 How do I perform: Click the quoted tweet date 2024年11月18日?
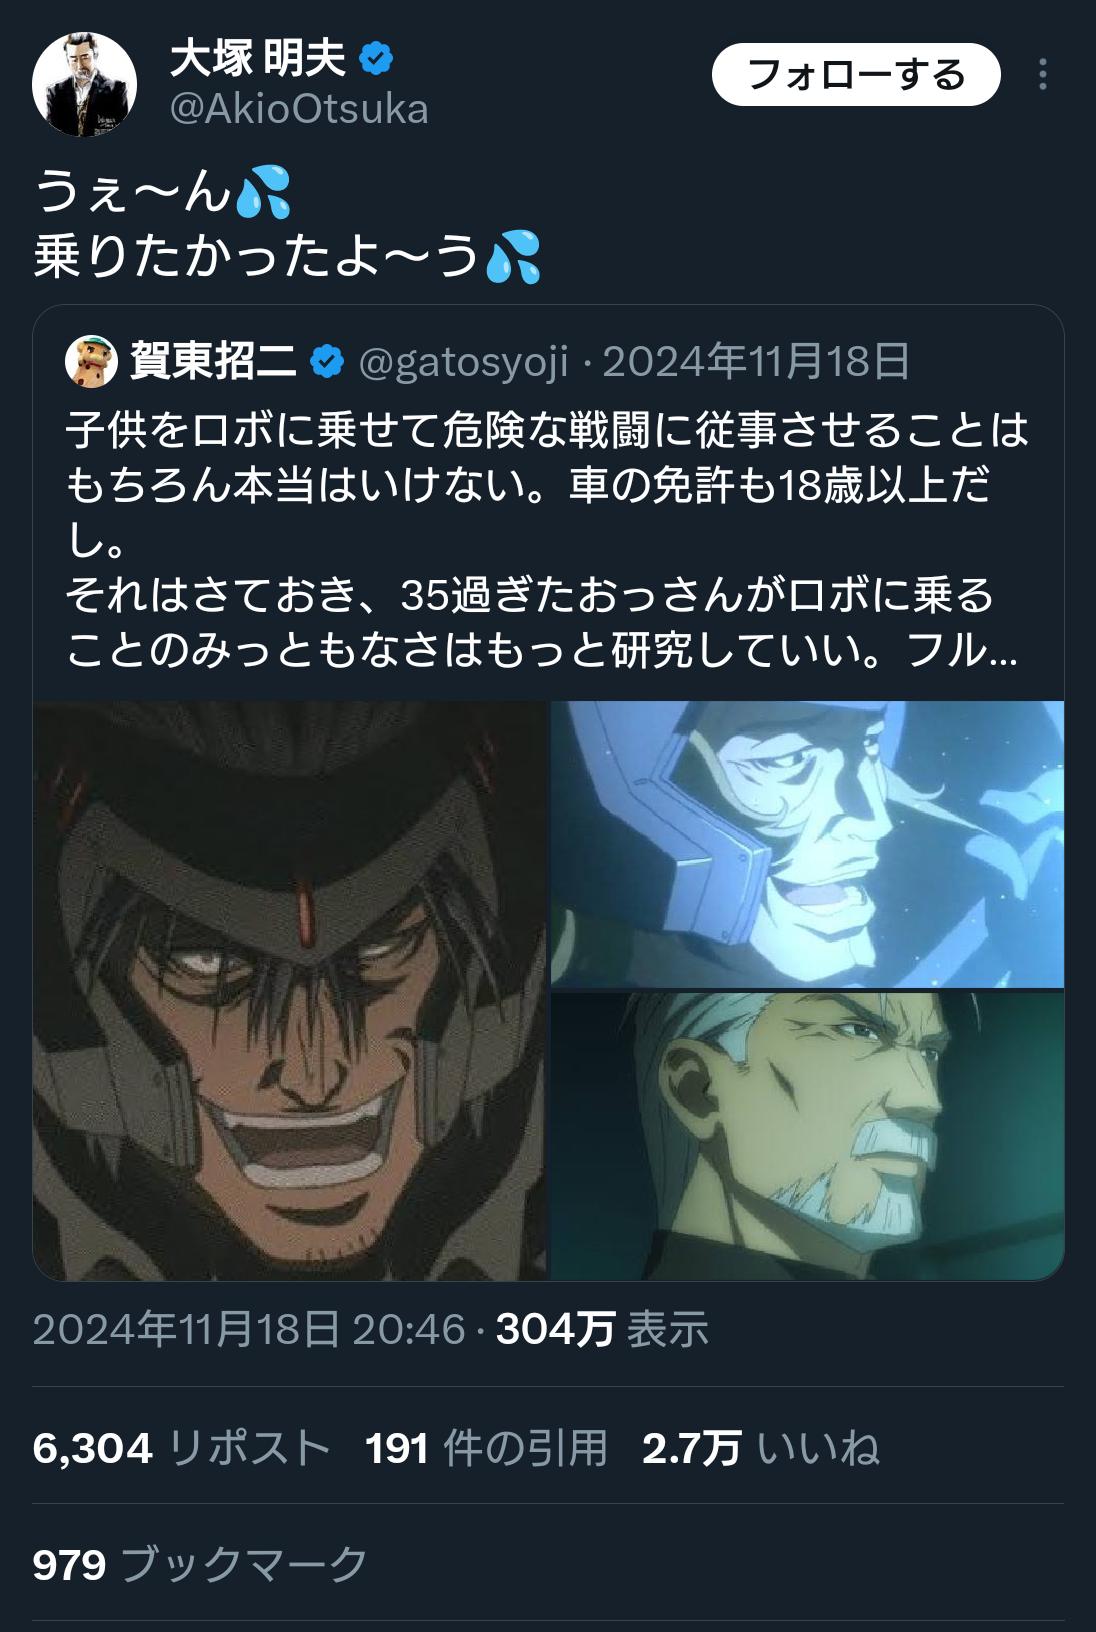tap(756, 362)
